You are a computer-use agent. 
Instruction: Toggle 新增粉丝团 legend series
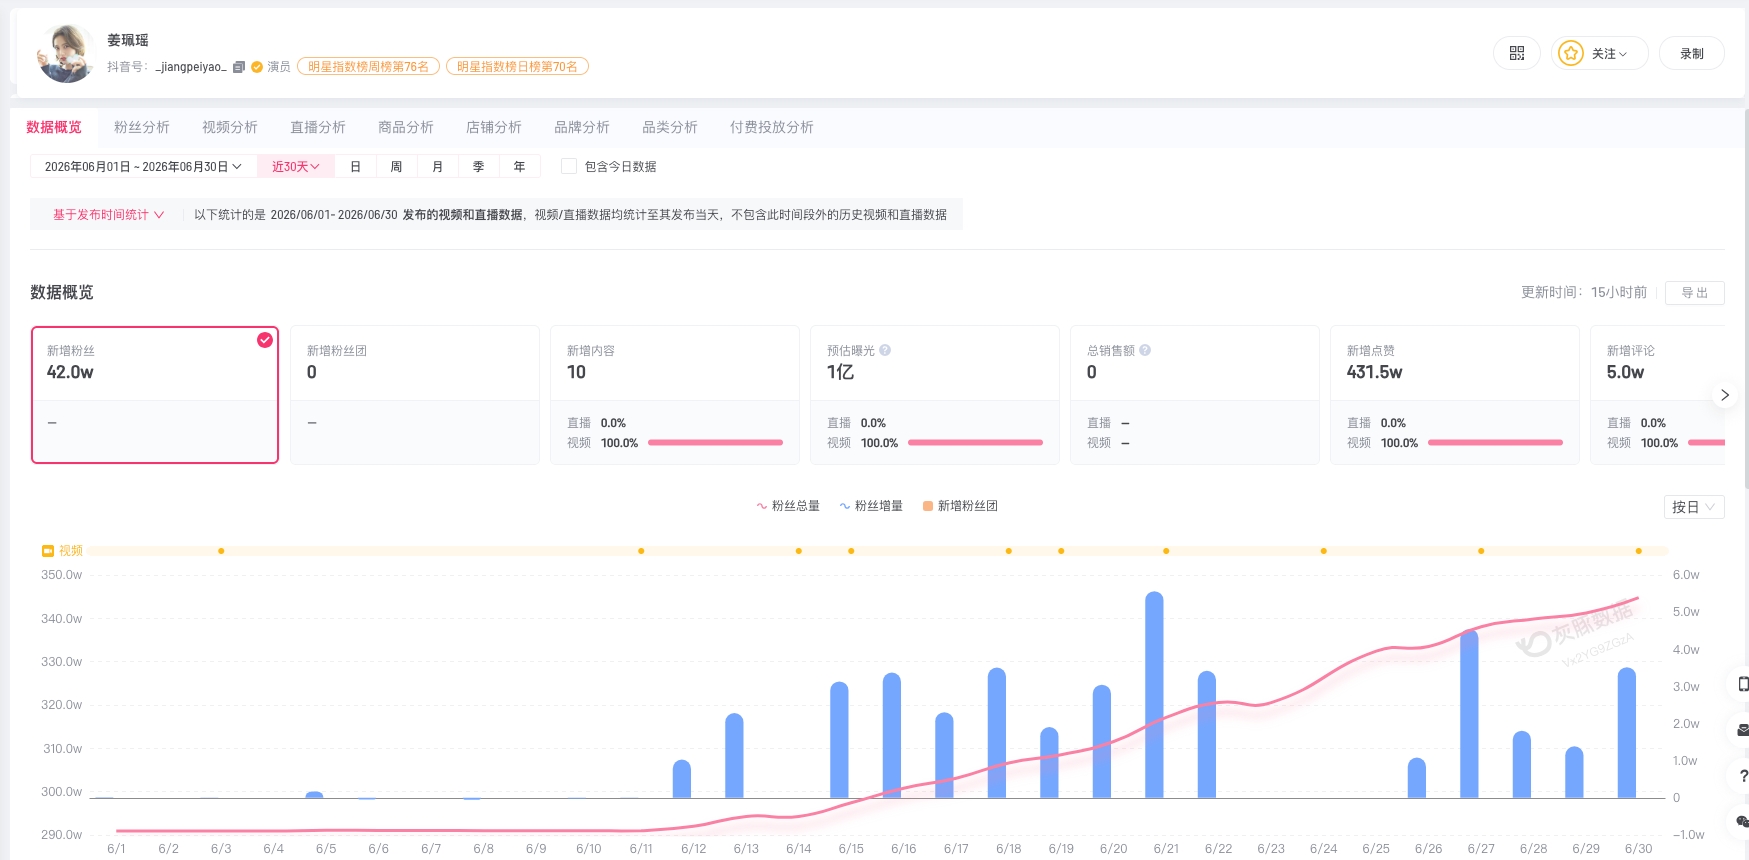coord(960,506)
